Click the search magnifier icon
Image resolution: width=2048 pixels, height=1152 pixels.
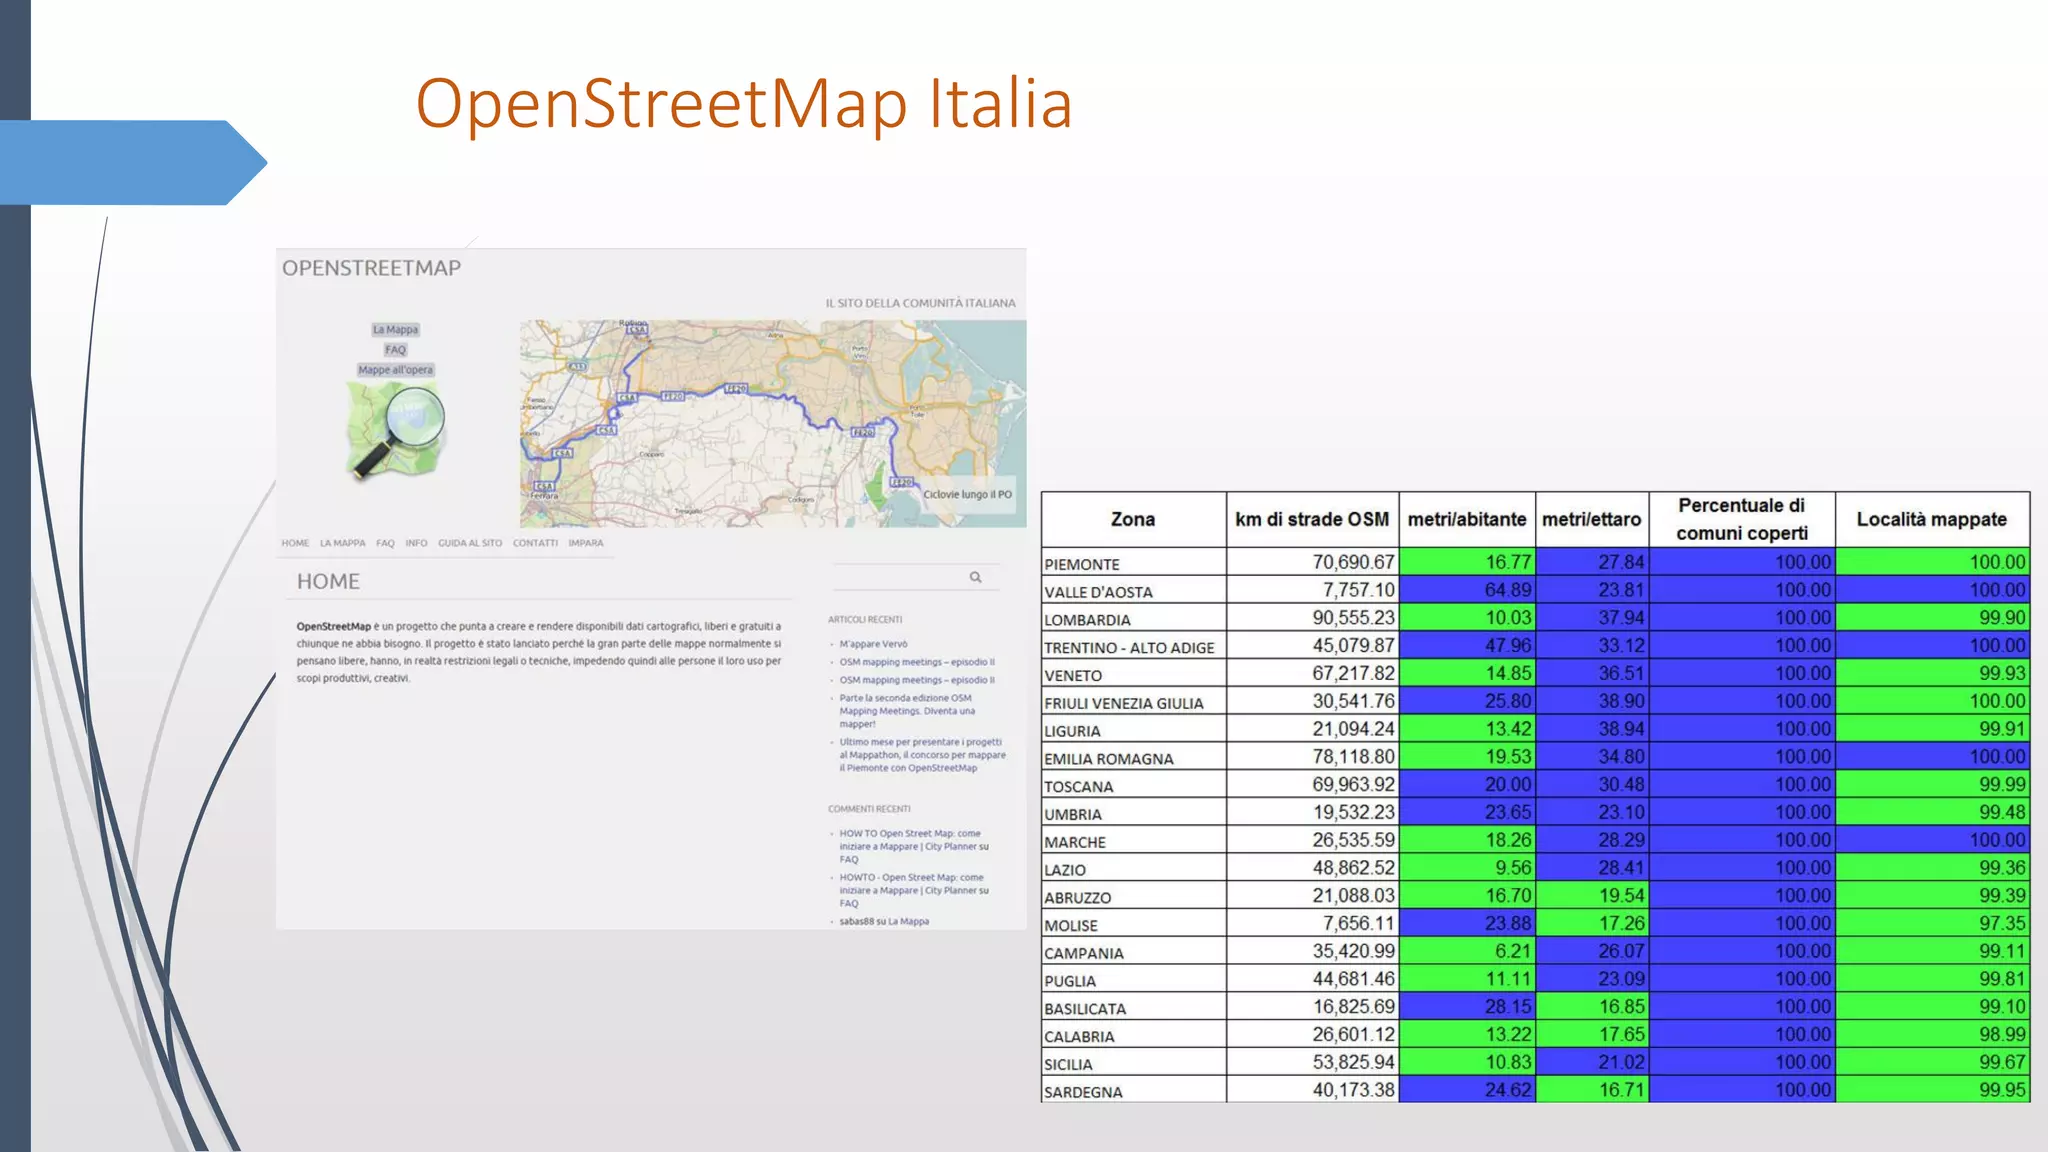click(x=975, y=577)
